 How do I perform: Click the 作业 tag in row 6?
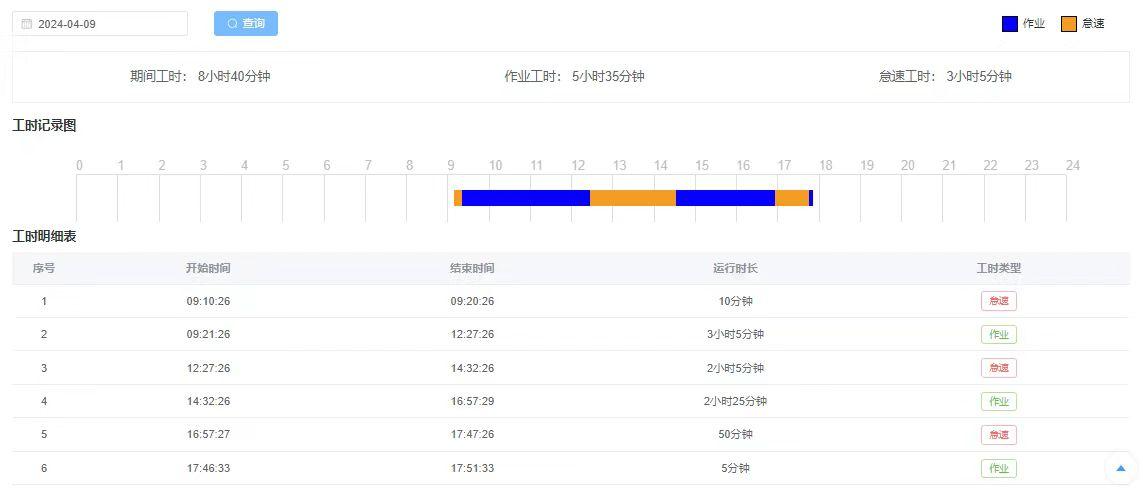(998, 468)
